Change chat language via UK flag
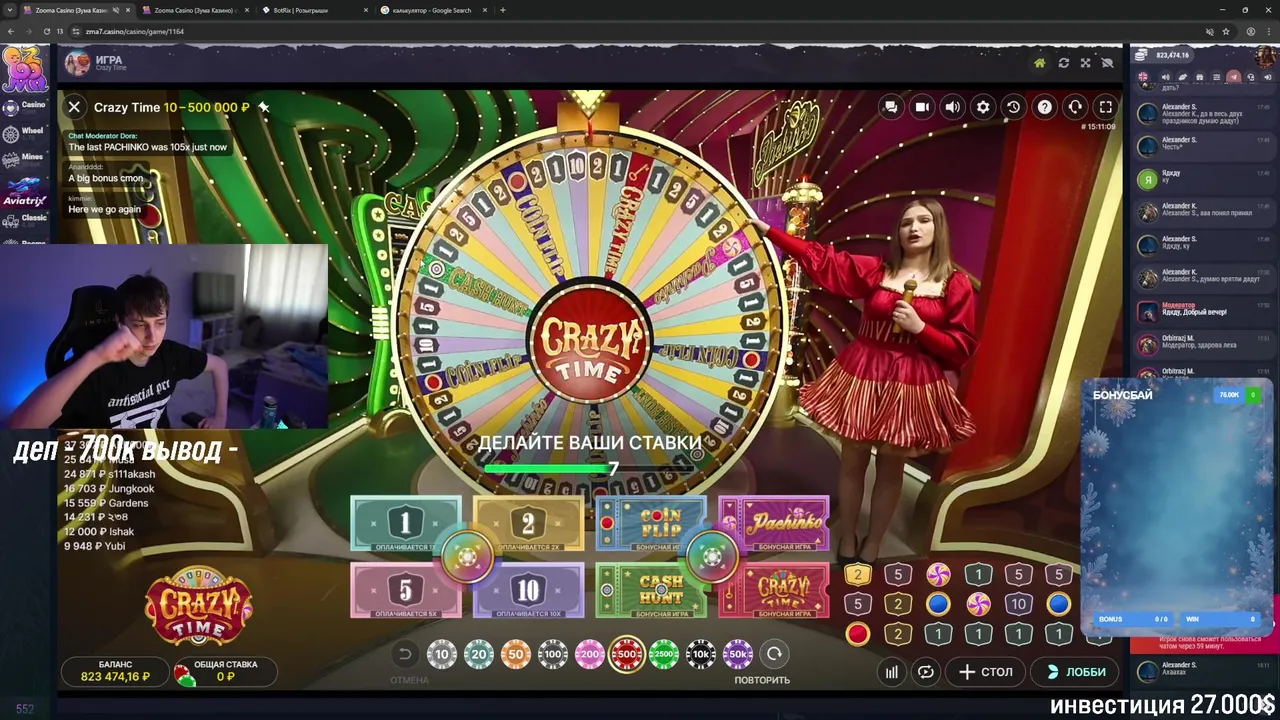The image size is (1280, 720). 1144,77
